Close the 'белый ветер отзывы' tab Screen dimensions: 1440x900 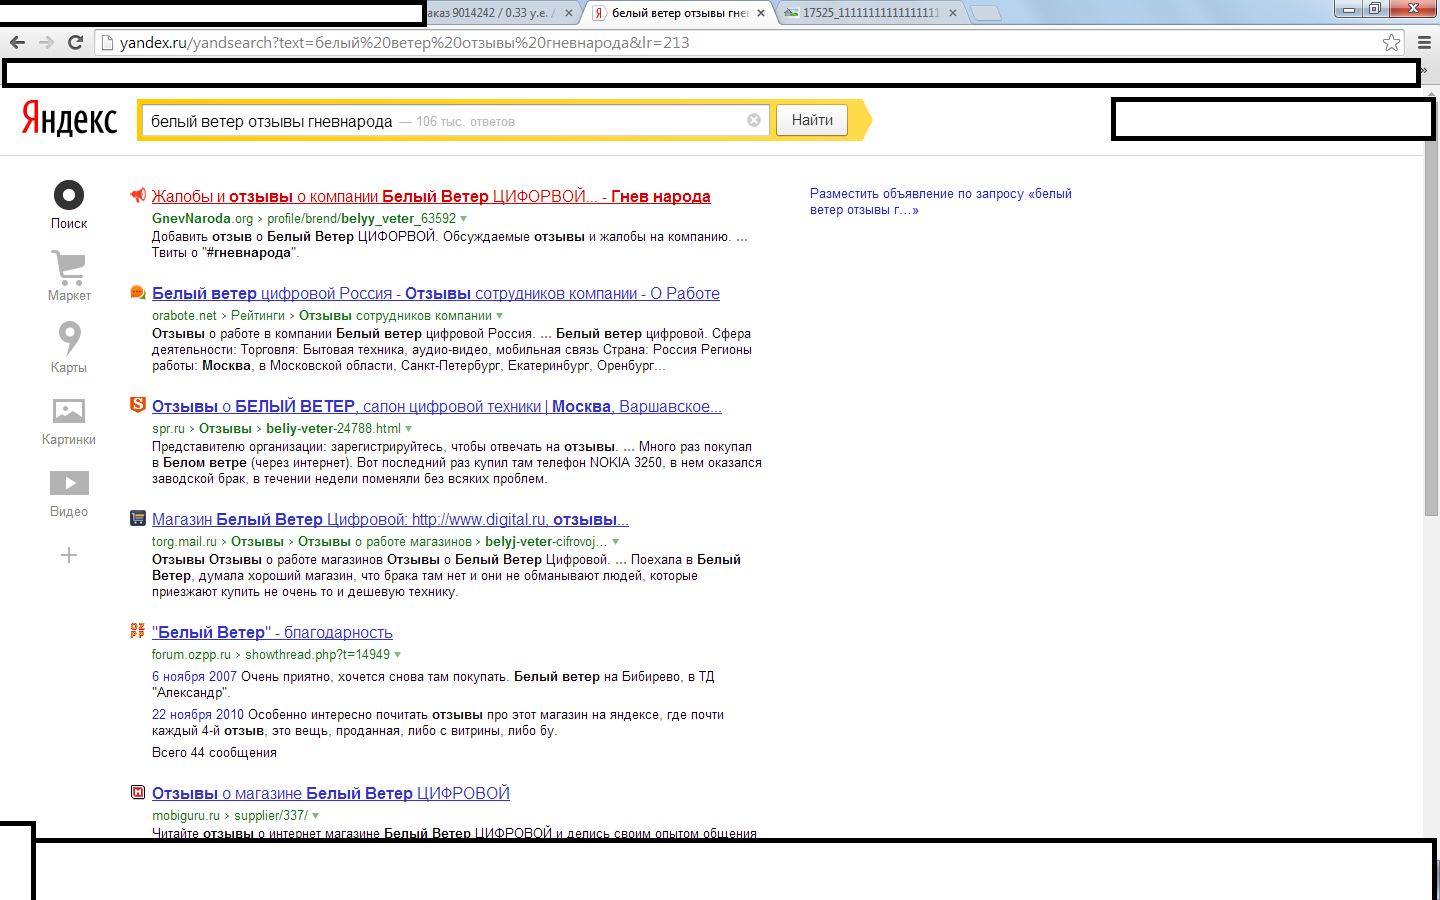click(x=761, y=13)
